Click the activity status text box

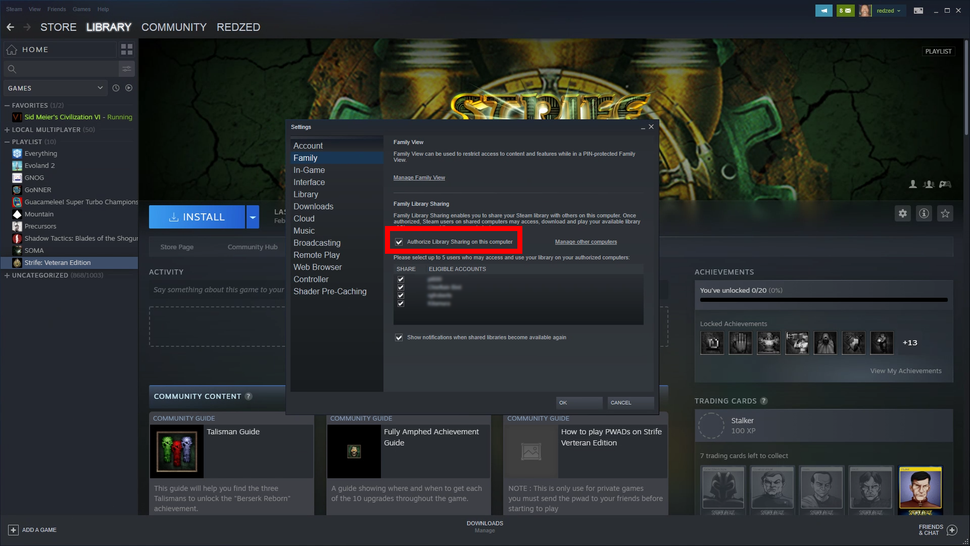217,289
